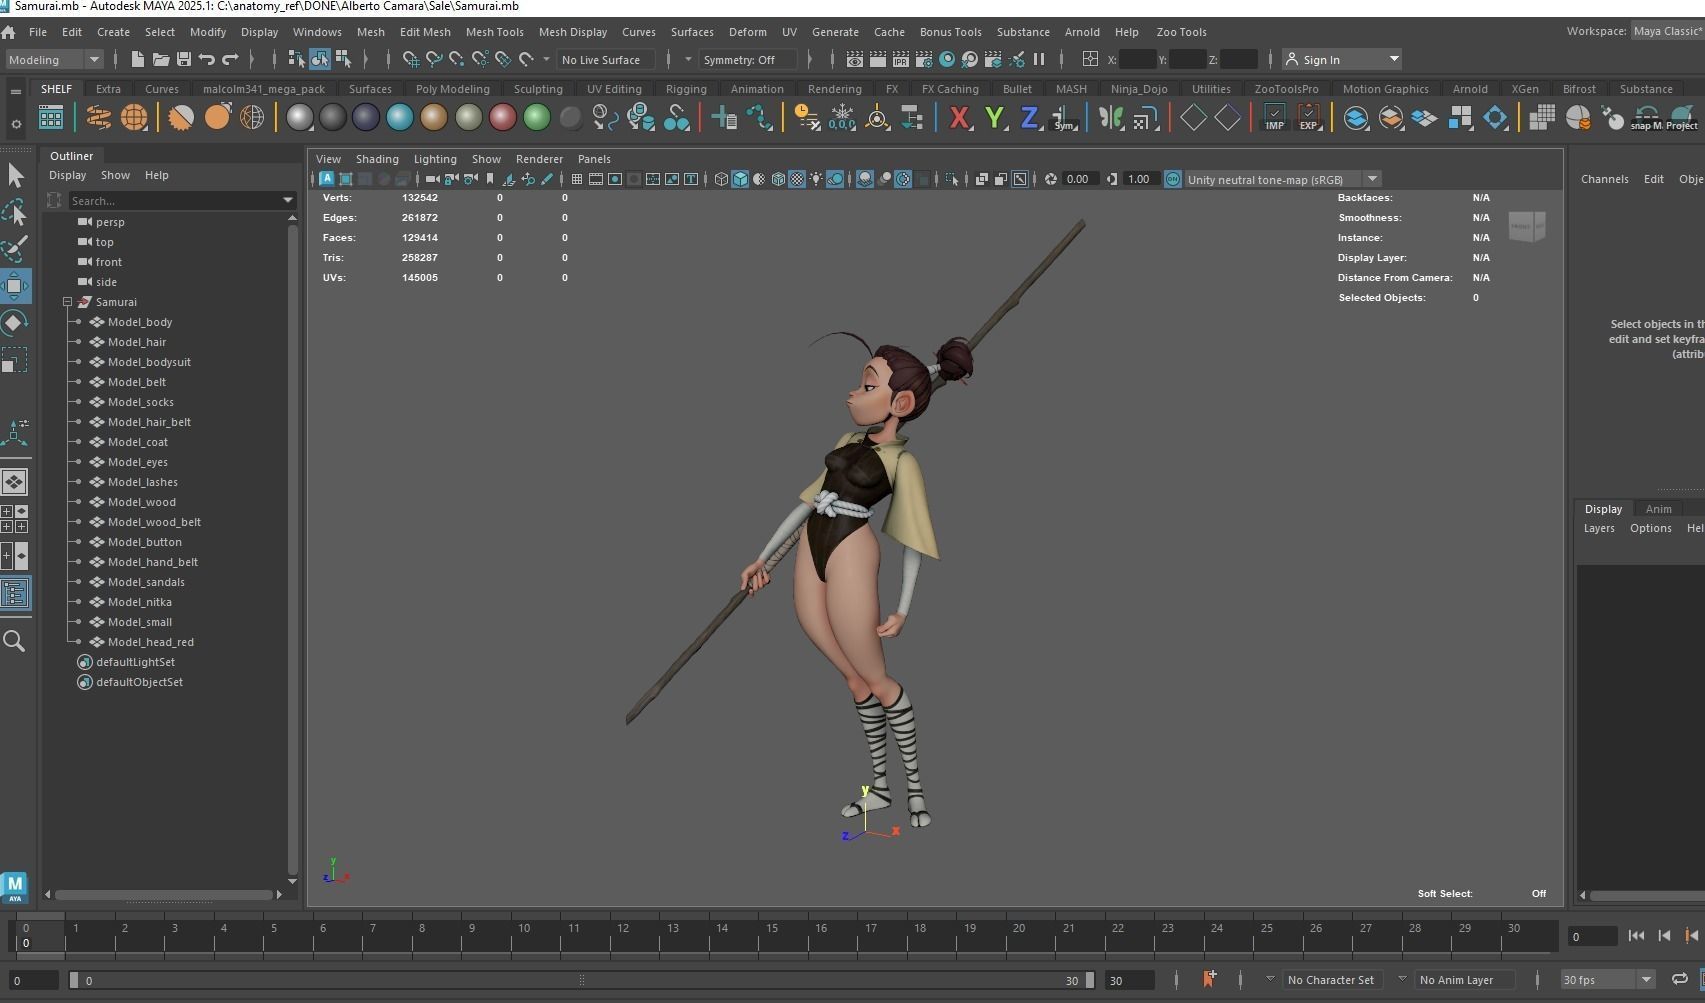Choose the Scale tool in the toolbox

point(15,359)
